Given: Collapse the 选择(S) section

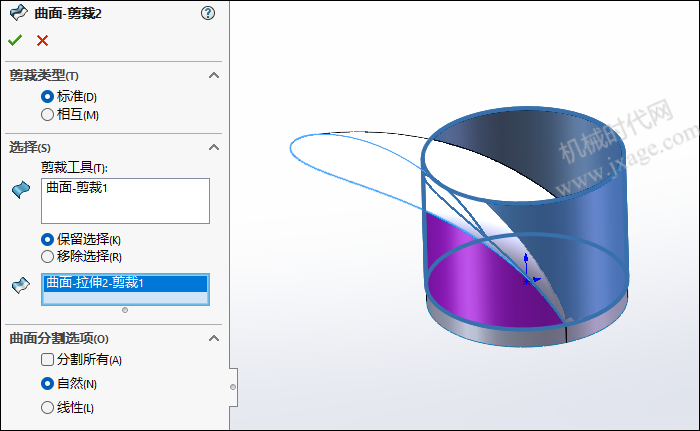Looking at the screenshot, I should [214, 147].
